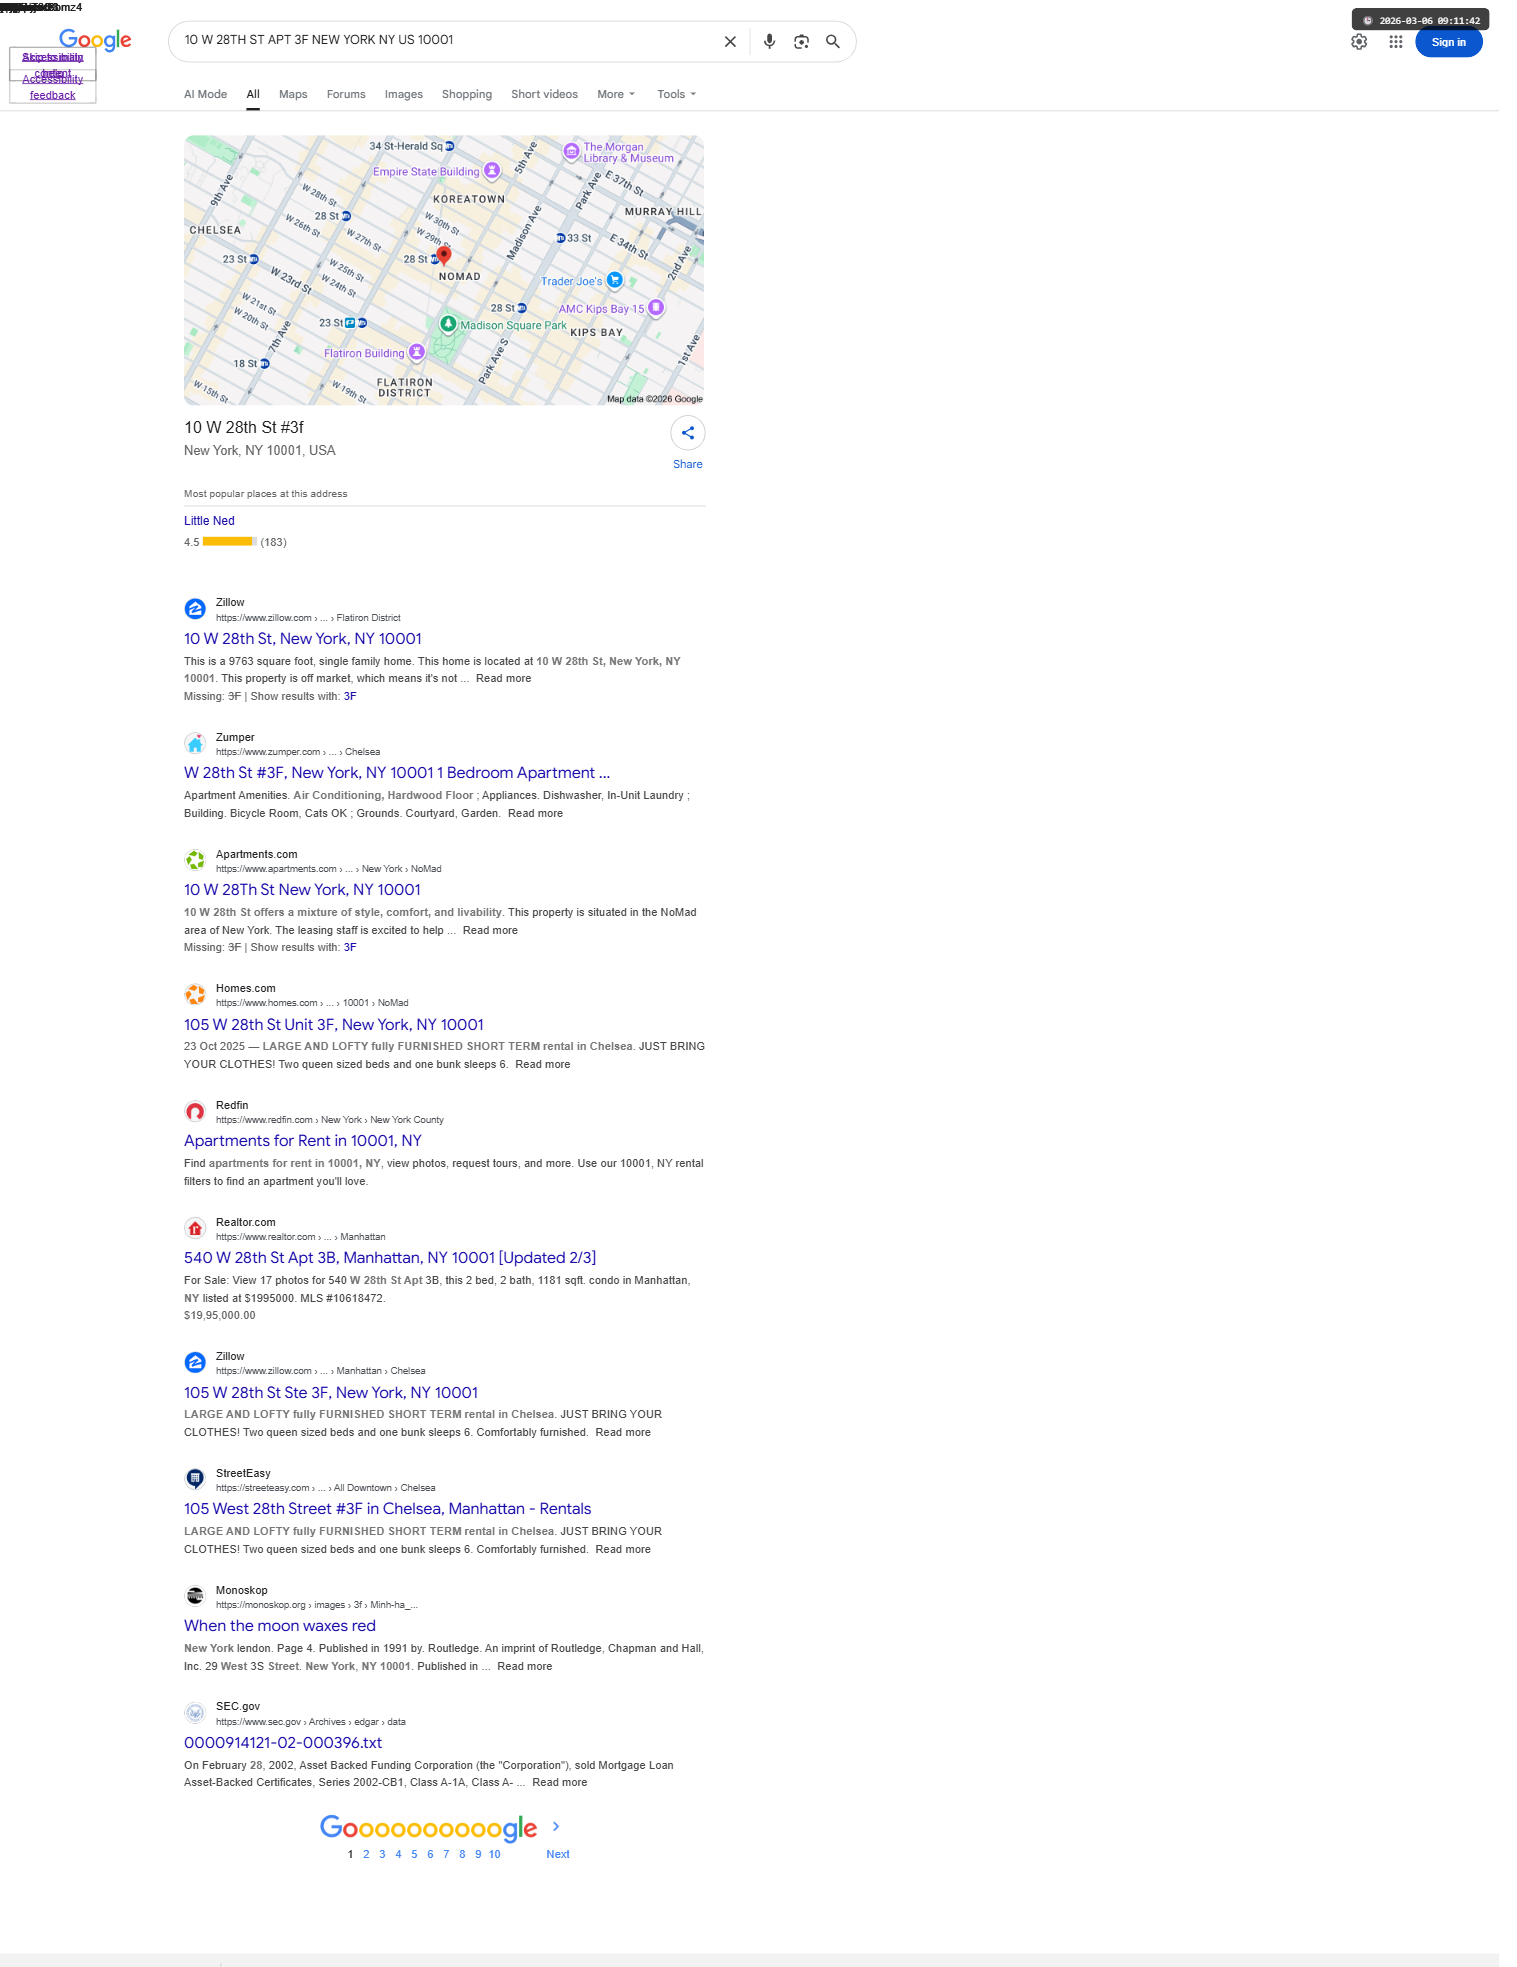Open the Google apps grid
This screenshot has height=1967, width=1517.
click(x=1396, y=42)
